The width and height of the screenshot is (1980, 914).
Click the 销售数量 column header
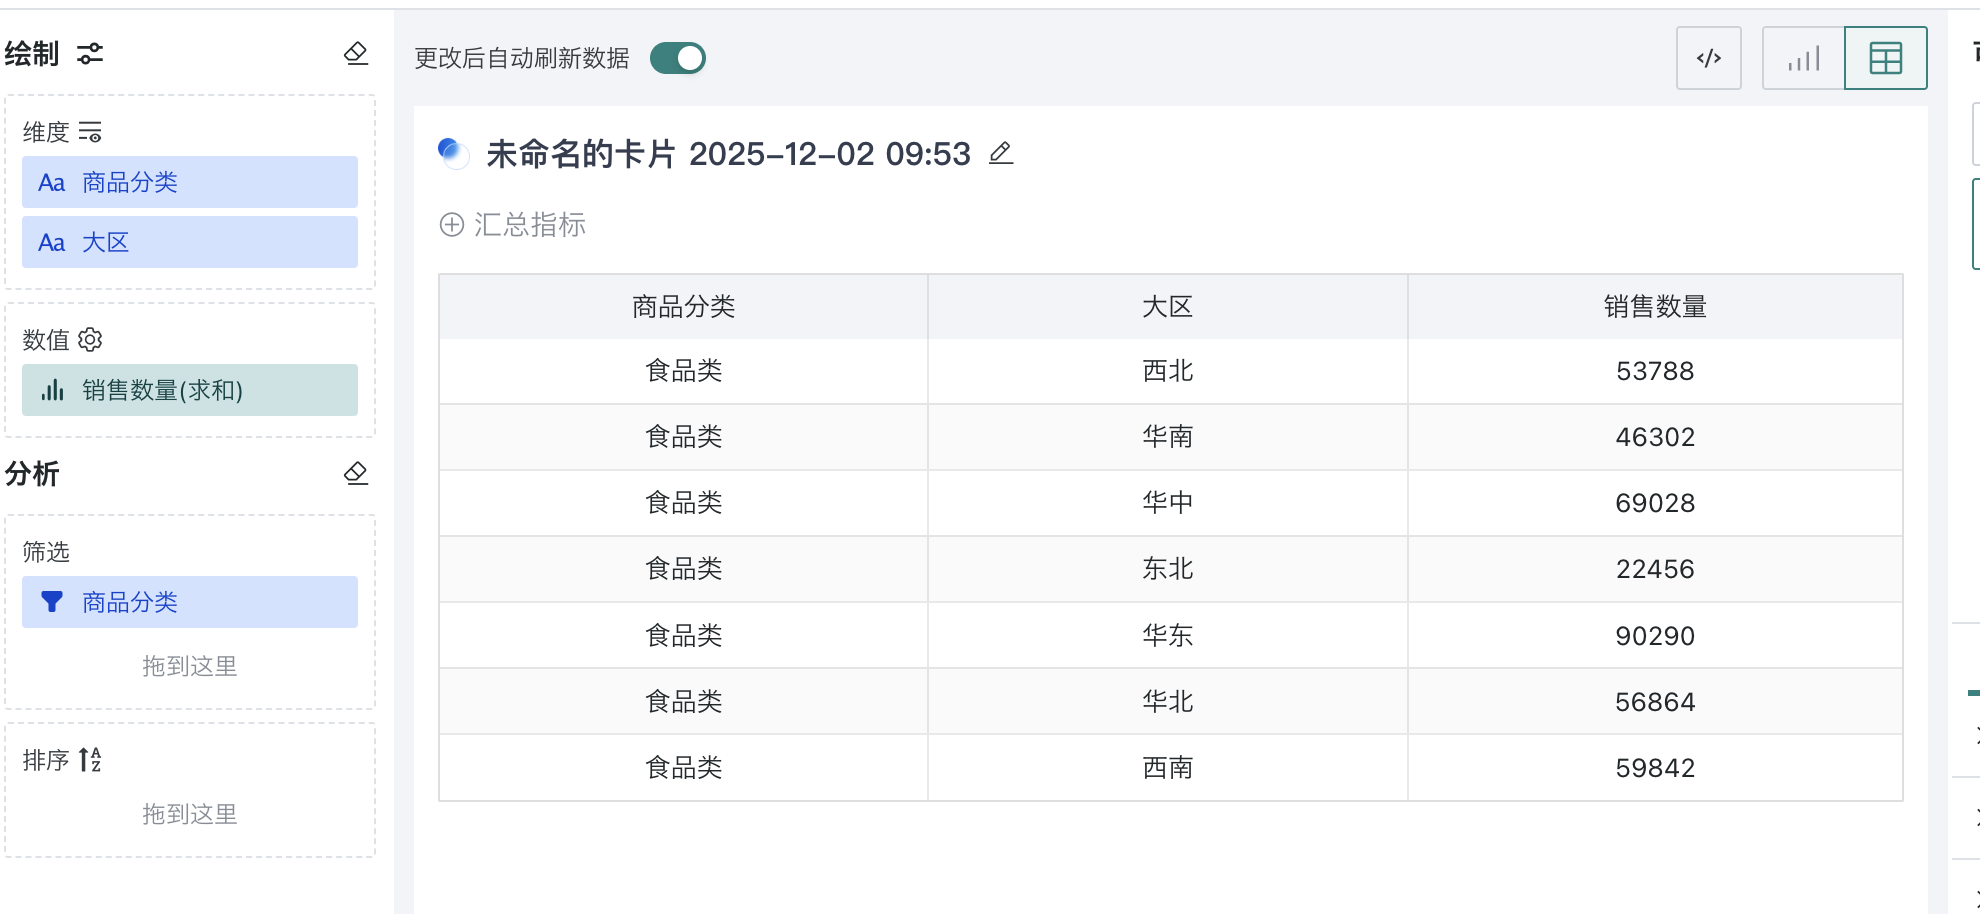pyautogui.click(x=1655, y=307)
